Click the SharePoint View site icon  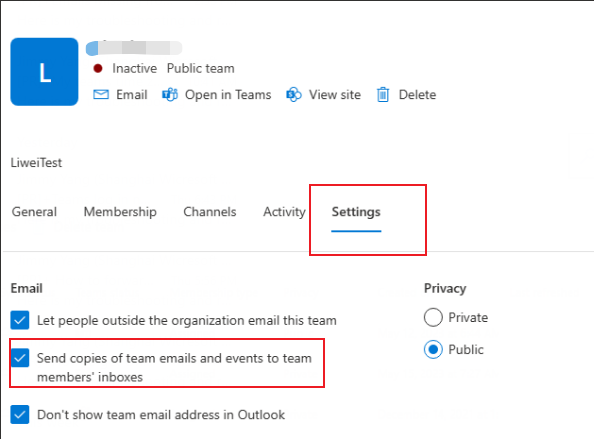pyautogui.click(x=294, y=94)
